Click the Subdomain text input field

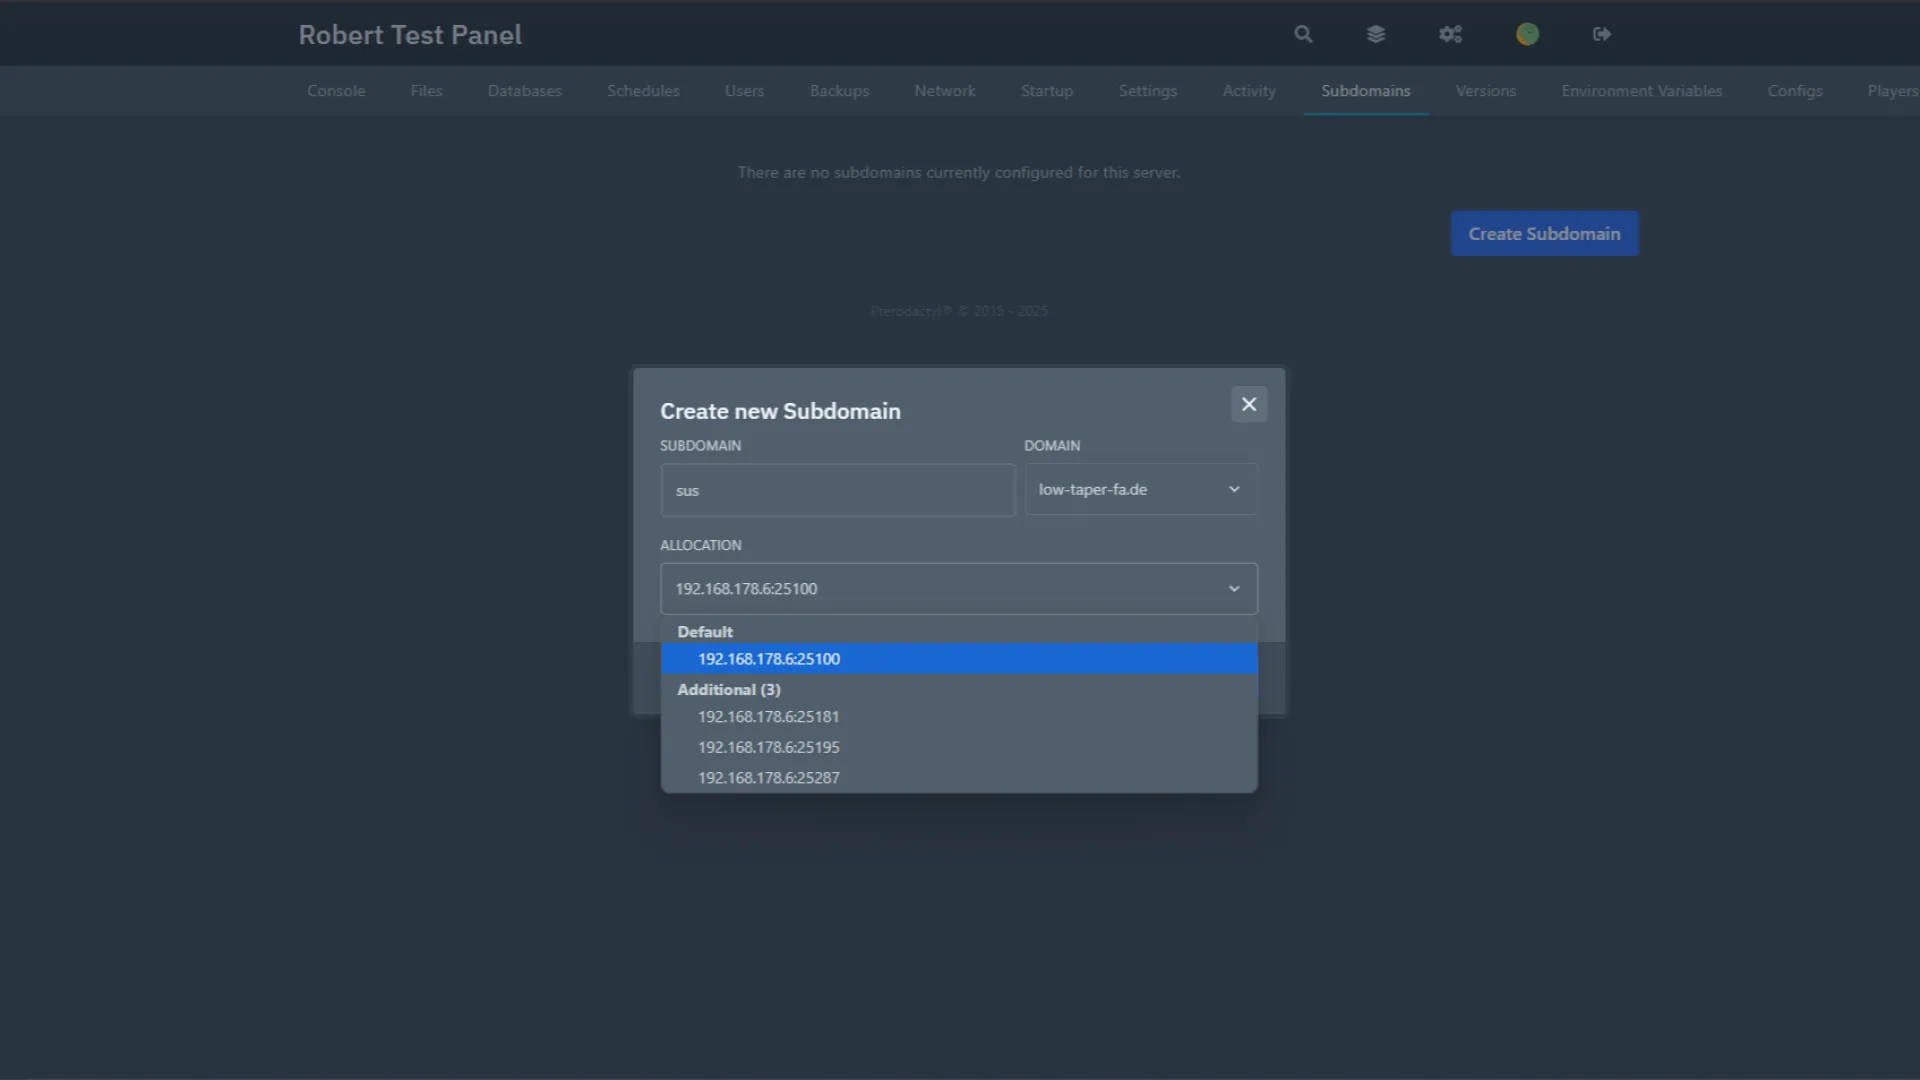[837, 490]
